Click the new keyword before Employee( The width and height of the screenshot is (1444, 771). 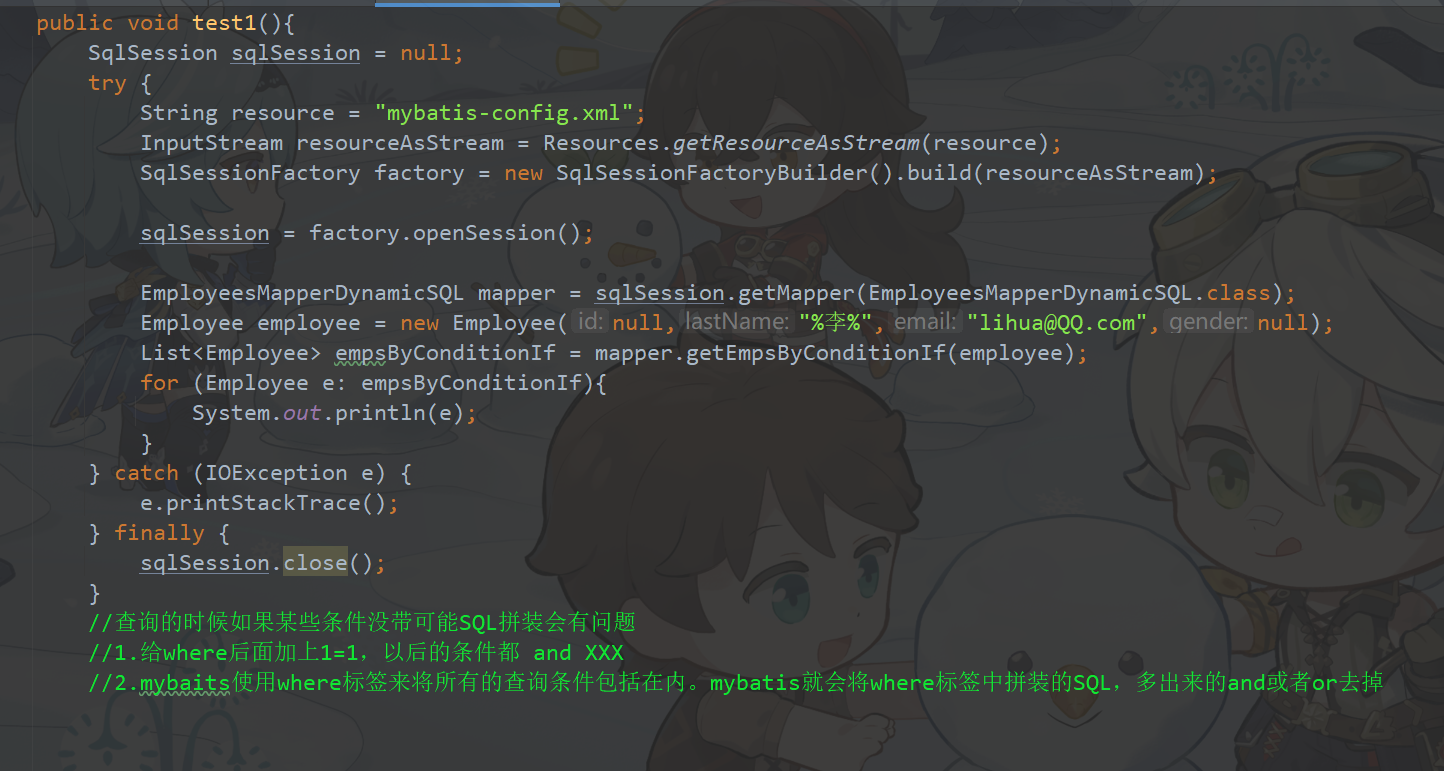pyautogui.click(x=419, y=323)
